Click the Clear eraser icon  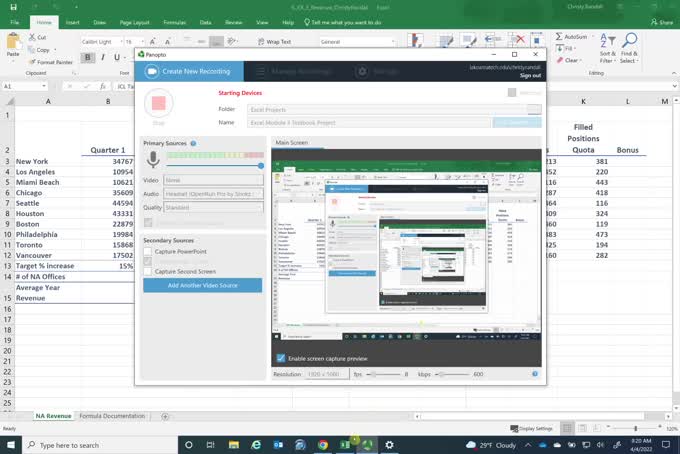pyautogui.click(x=560, y=60)
